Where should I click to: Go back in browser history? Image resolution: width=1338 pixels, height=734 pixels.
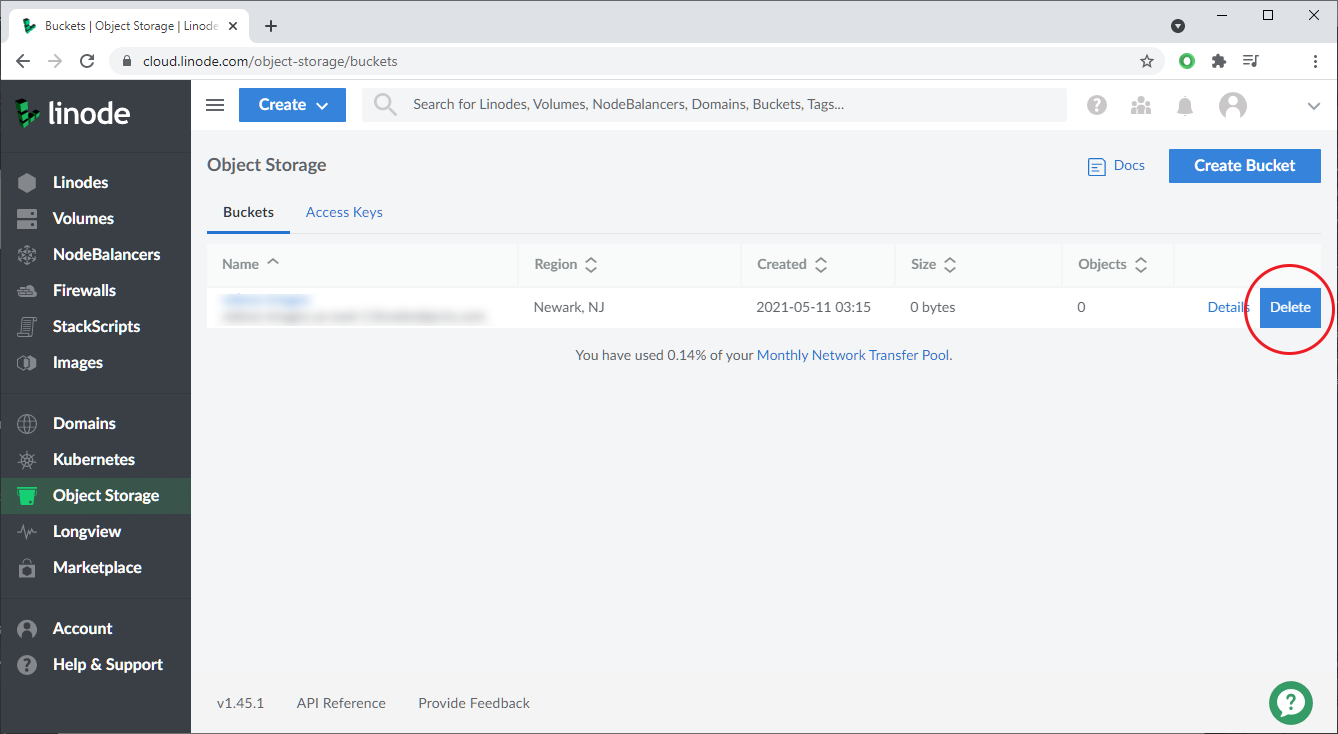[24, 61]
